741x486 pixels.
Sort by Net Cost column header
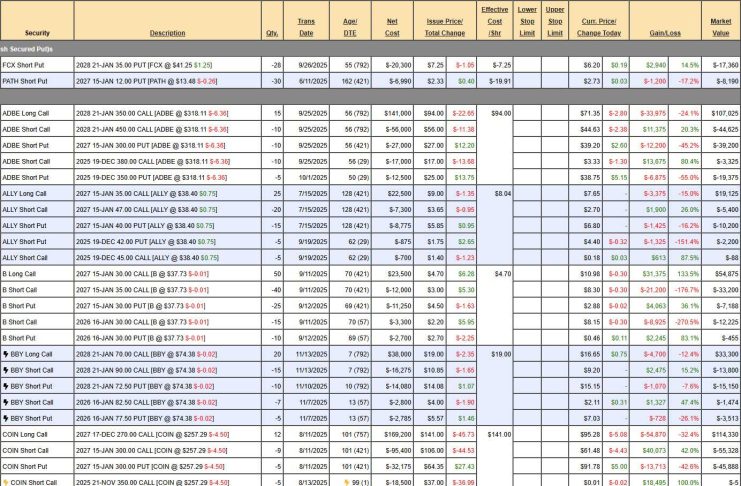point(393,26)
